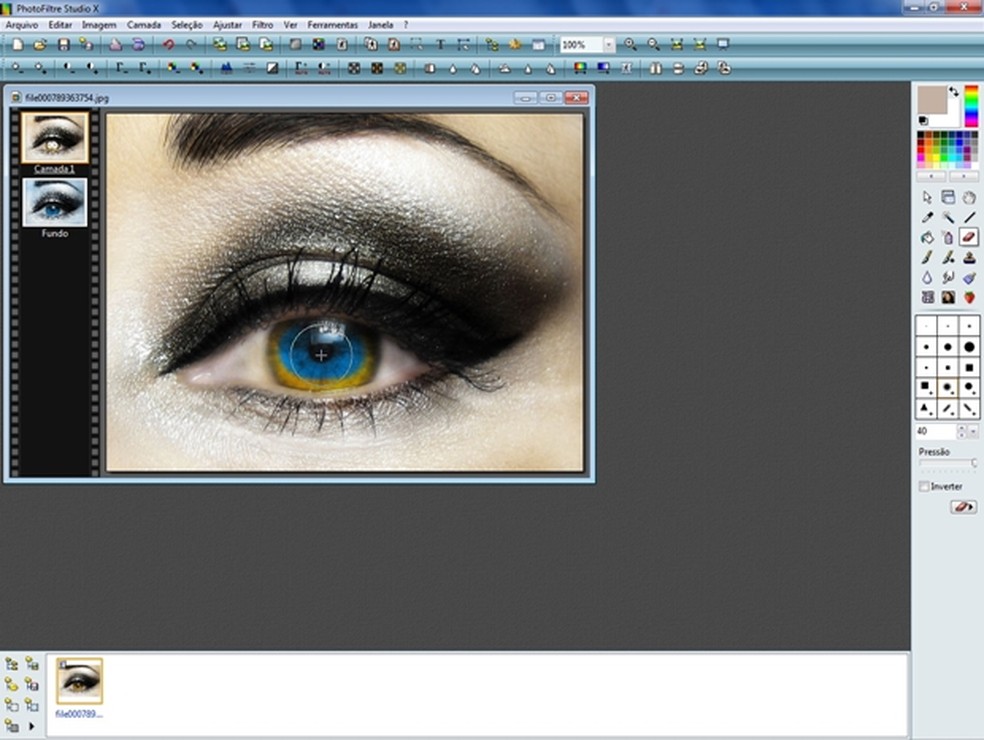Image resolution: width=984 pixels, height=740 pixels.
Task: Select the Clone Stamp tool
Action: click(969, 257)
